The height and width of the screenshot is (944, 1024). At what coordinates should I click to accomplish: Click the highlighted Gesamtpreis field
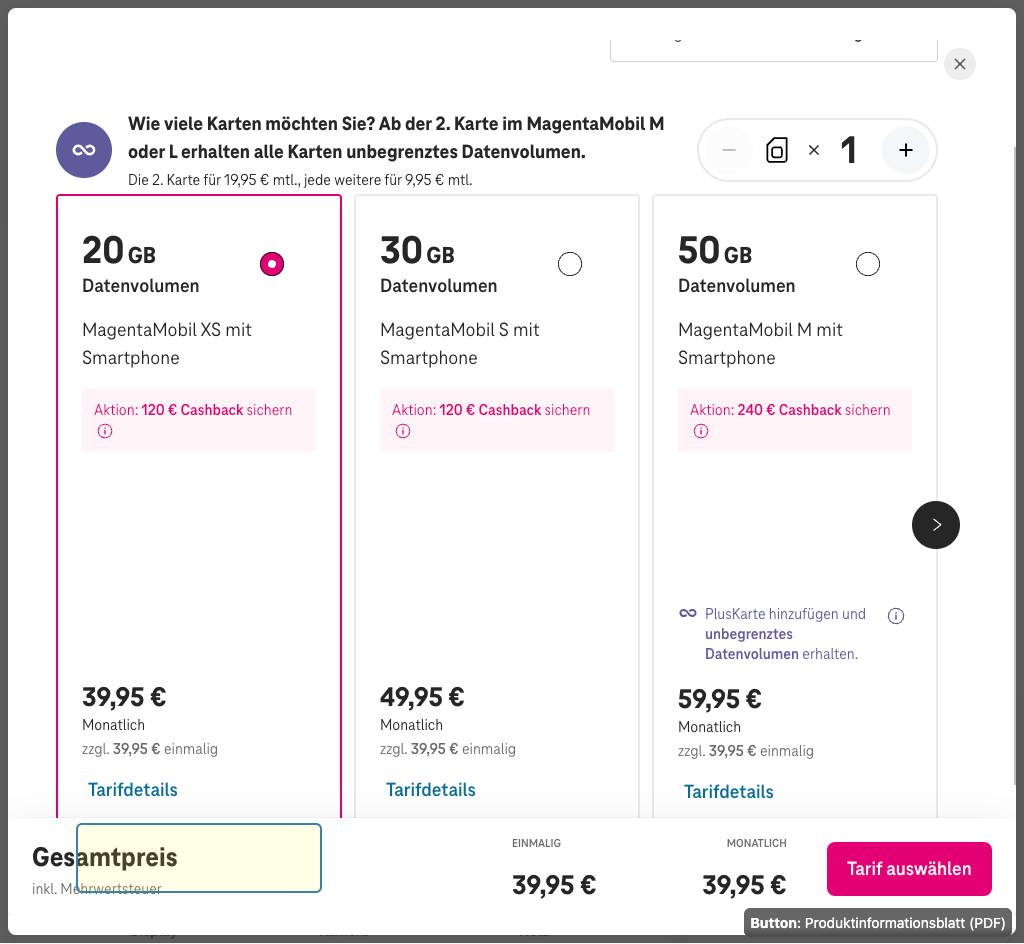click(x=198, y=858)
